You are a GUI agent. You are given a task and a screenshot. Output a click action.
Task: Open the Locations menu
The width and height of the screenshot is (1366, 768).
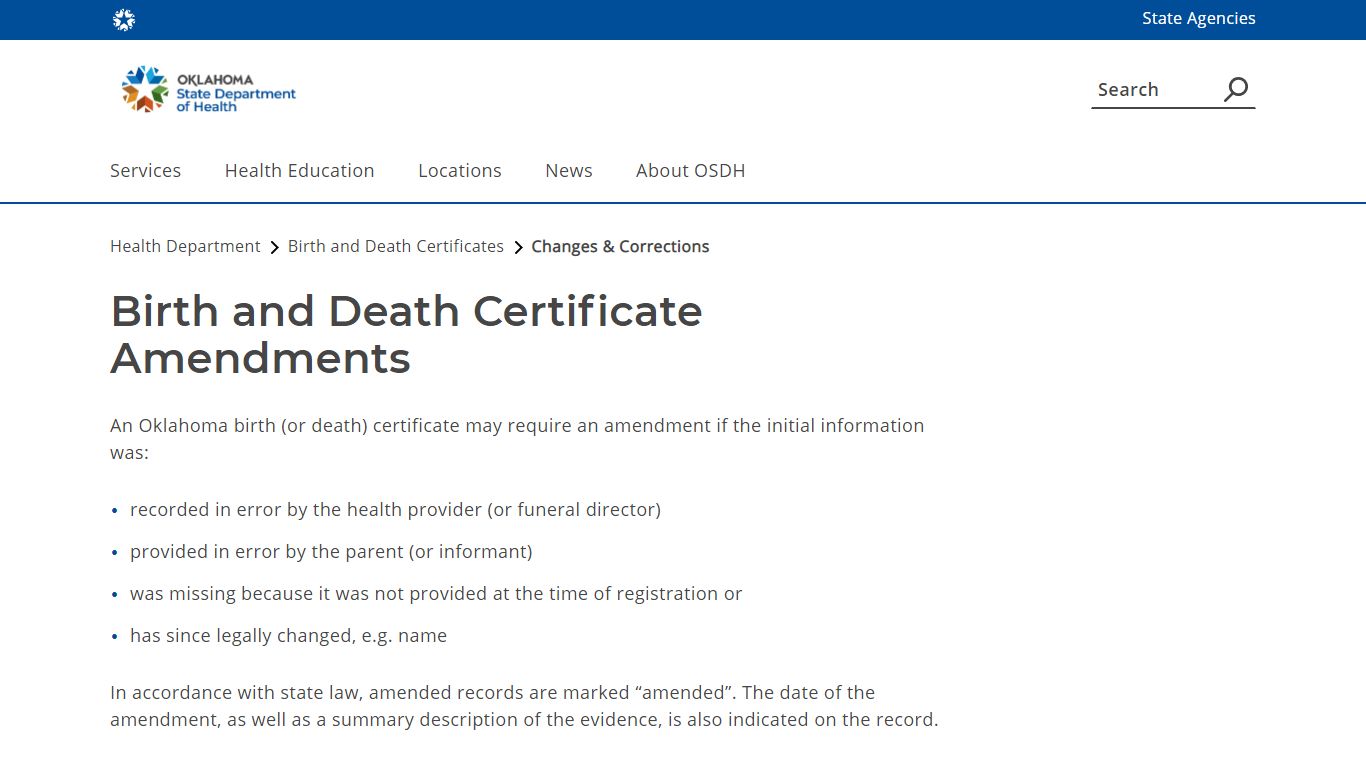460,170
